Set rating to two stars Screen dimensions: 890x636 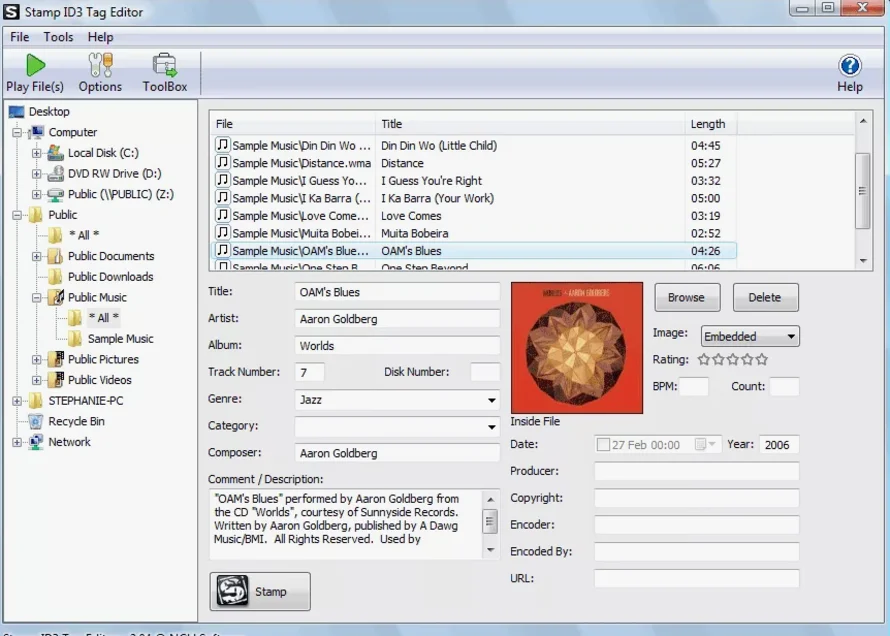718,359
